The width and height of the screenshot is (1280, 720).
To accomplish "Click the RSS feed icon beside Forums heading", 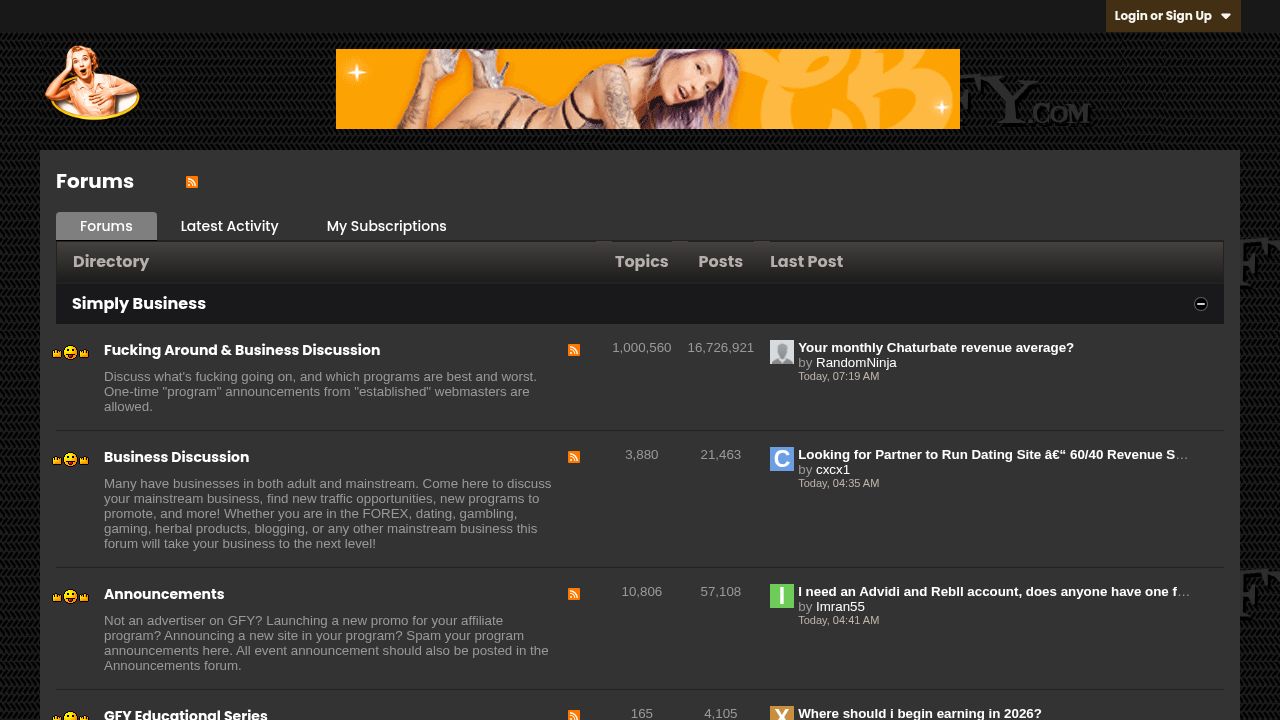I will pos(192,182).
